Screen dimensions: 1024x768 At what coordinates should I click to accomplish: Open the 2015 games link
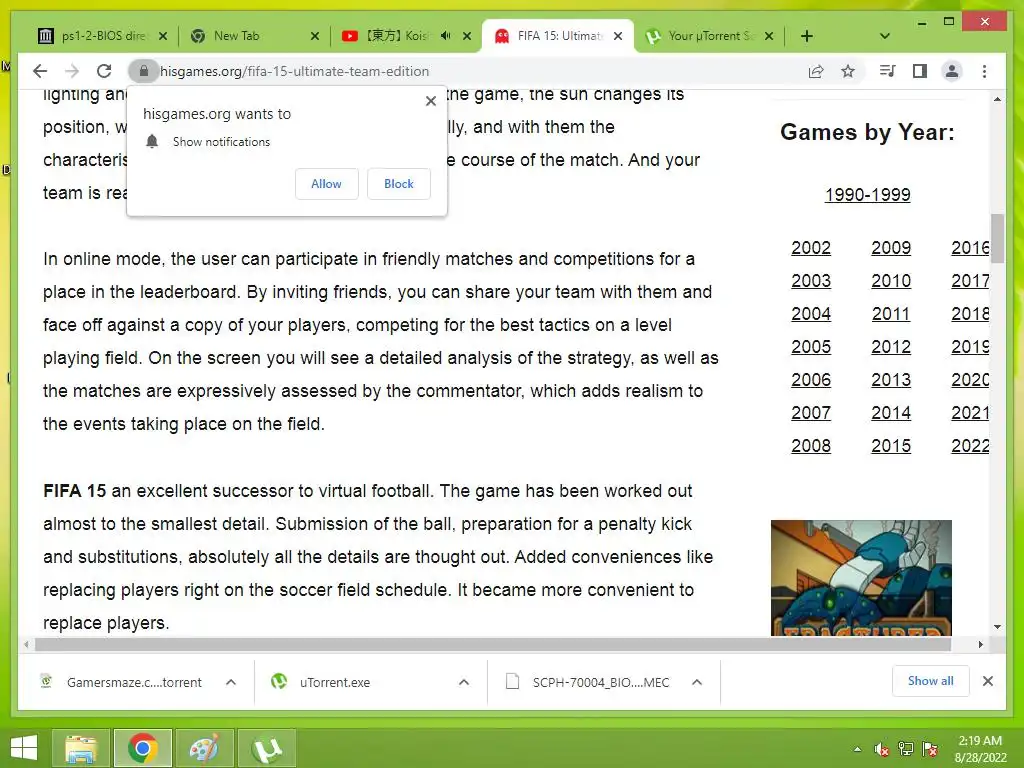tap(891, 445)
